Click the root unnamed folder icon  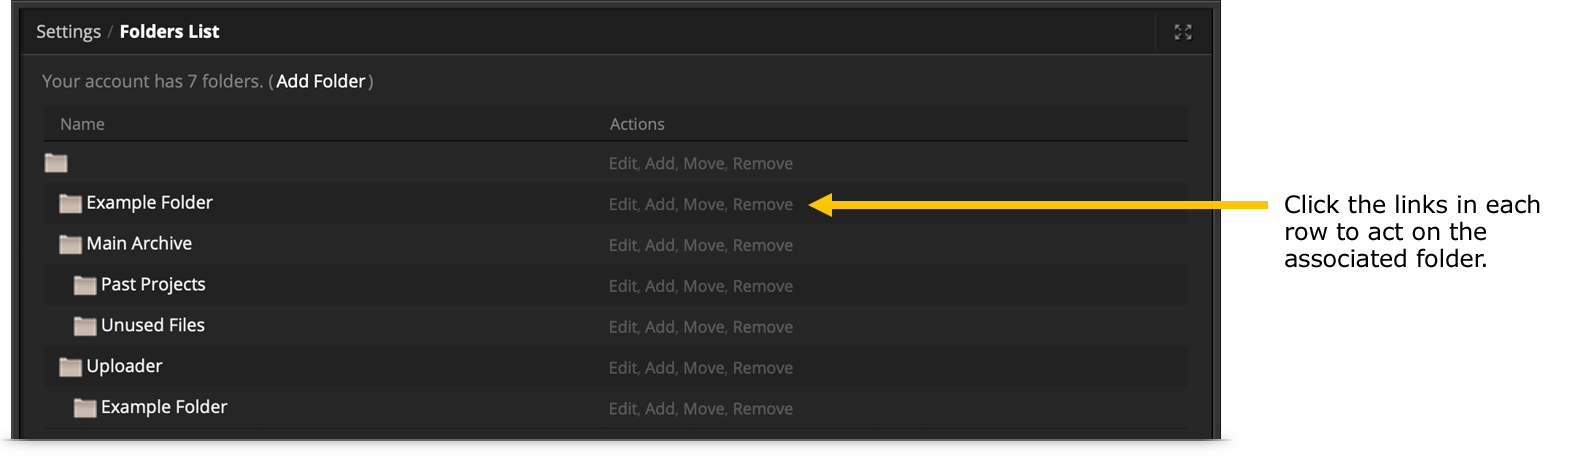coord(56,163)
